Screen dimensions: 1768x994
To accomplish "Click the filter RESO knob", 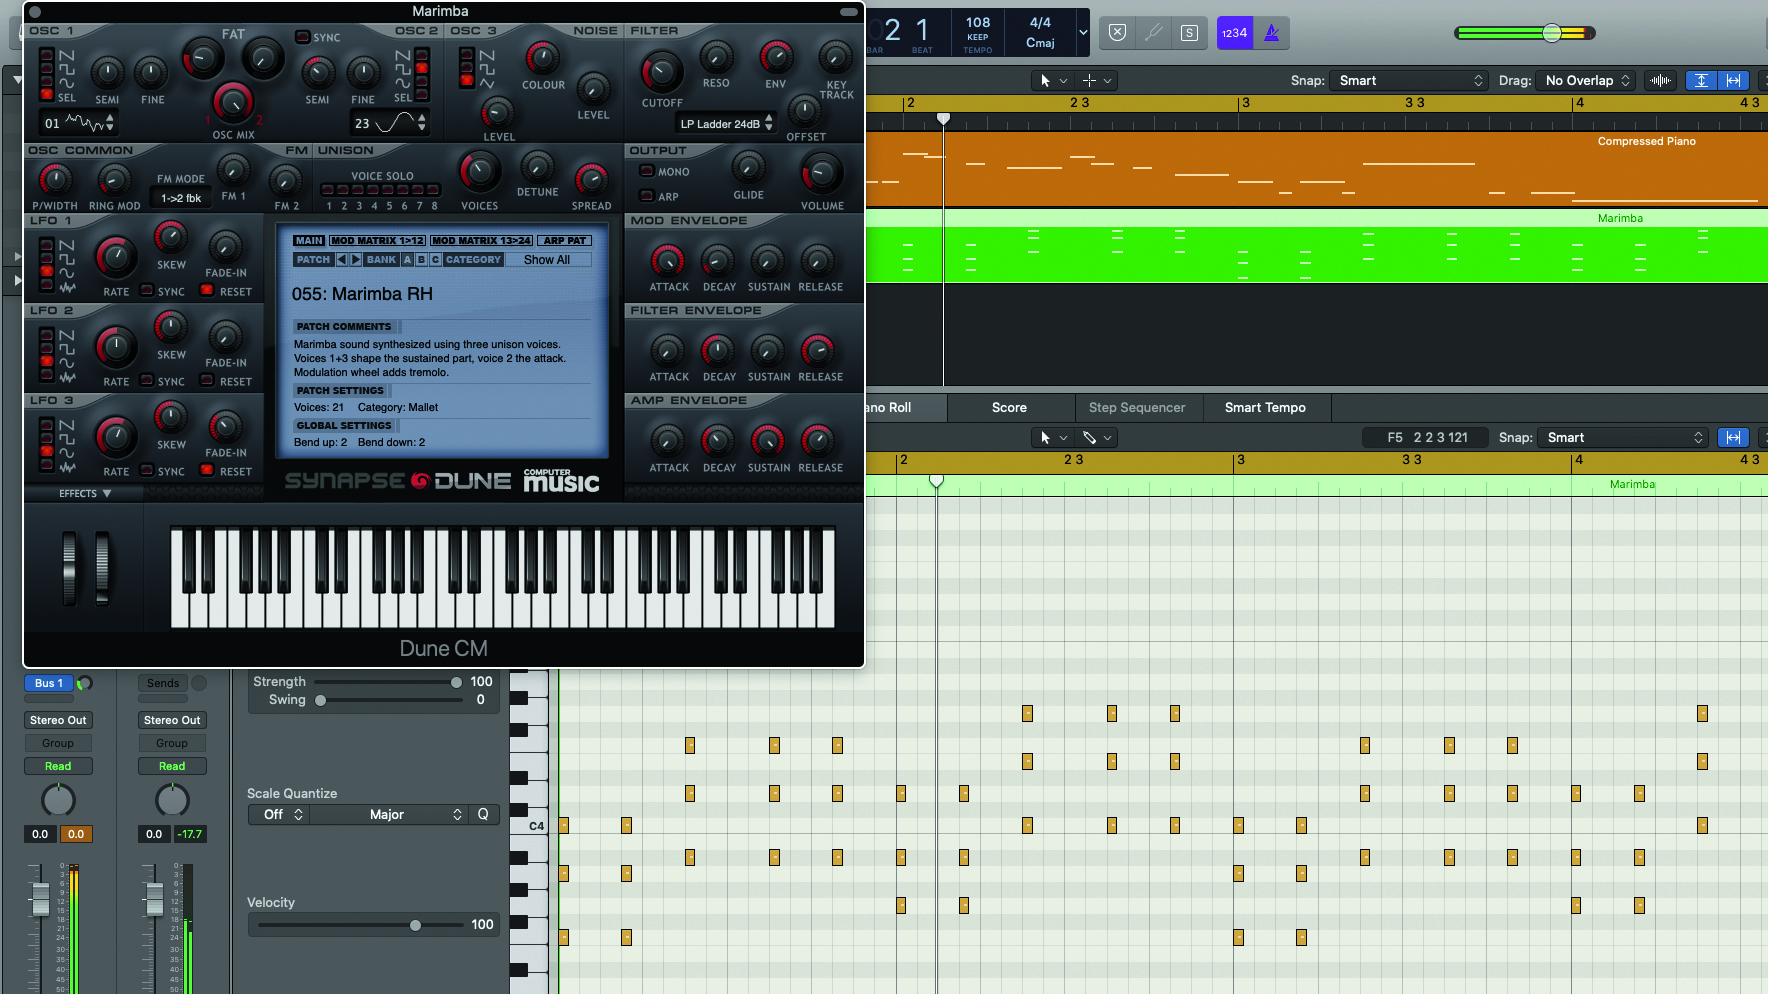I will (x=716, y=58).
